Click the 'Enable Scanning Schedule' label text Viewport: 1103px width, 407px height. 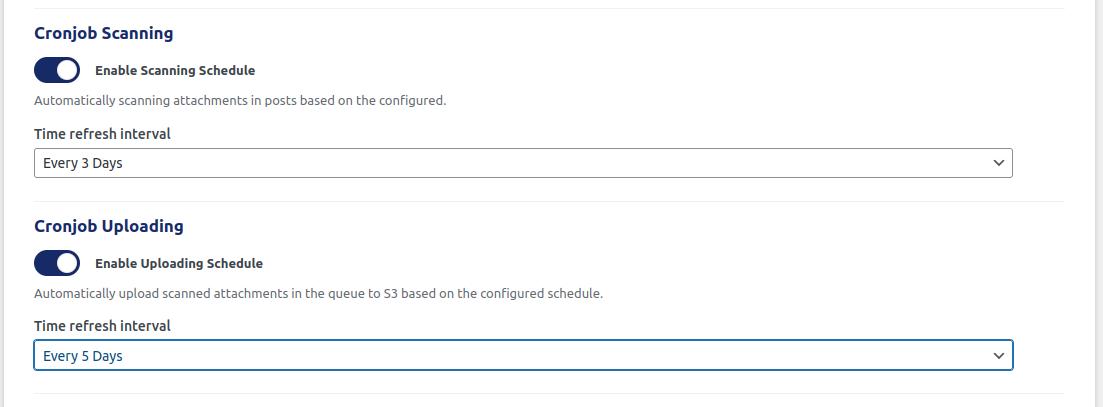click(175, 71)
